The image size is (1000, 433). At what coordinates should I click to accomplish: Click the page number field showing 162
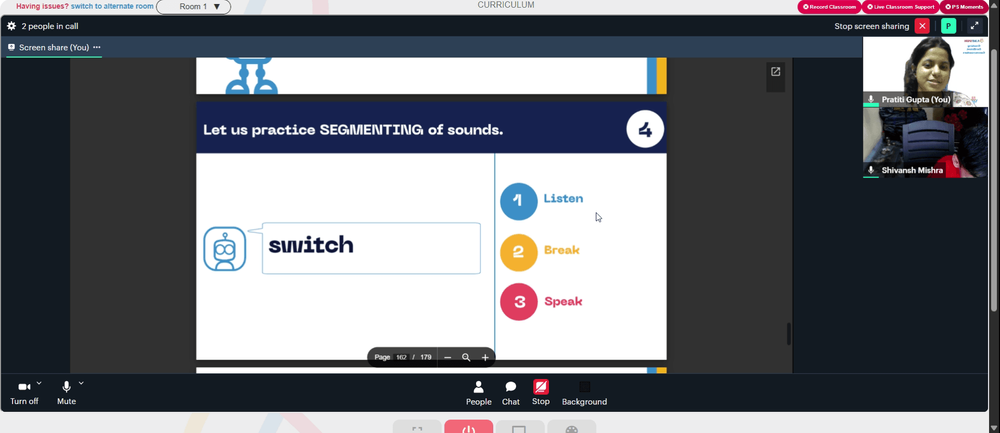click(x=401, y=357)
